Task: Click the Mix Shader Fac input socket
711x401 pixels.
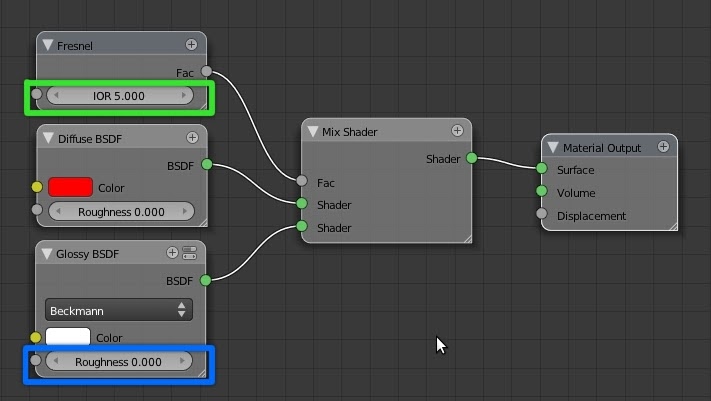Action: pos(302,181)
